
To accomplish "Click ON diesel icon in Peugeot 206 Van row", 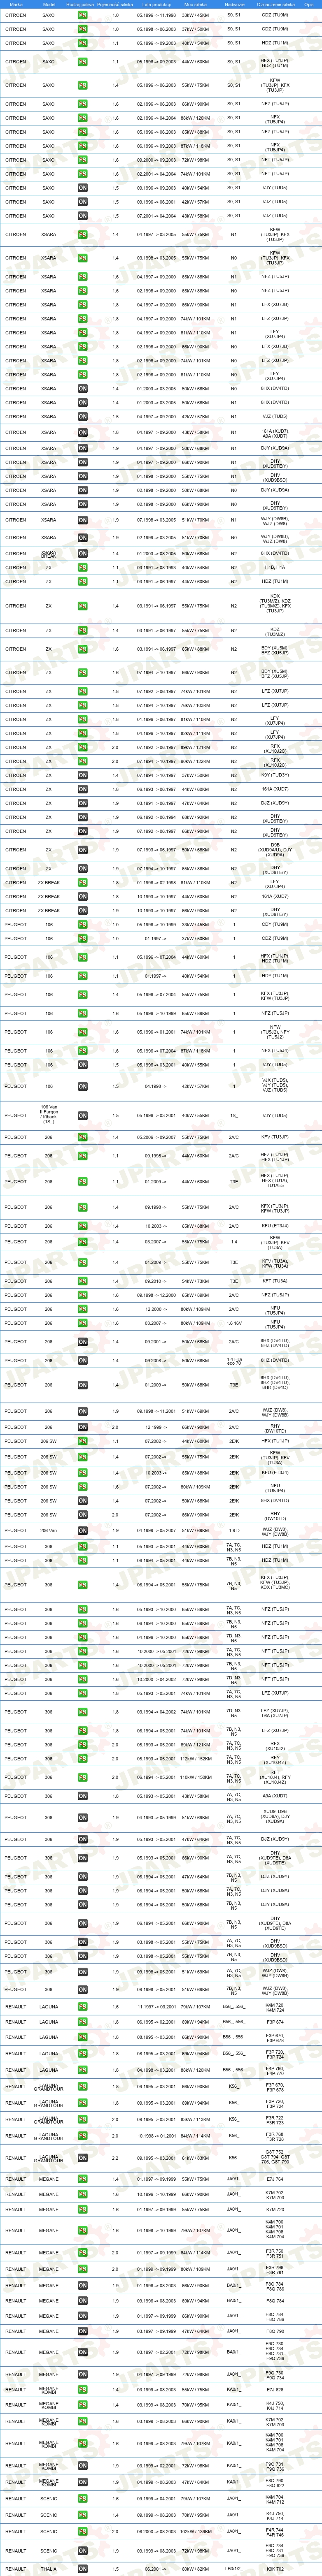I will [83, 1531].
